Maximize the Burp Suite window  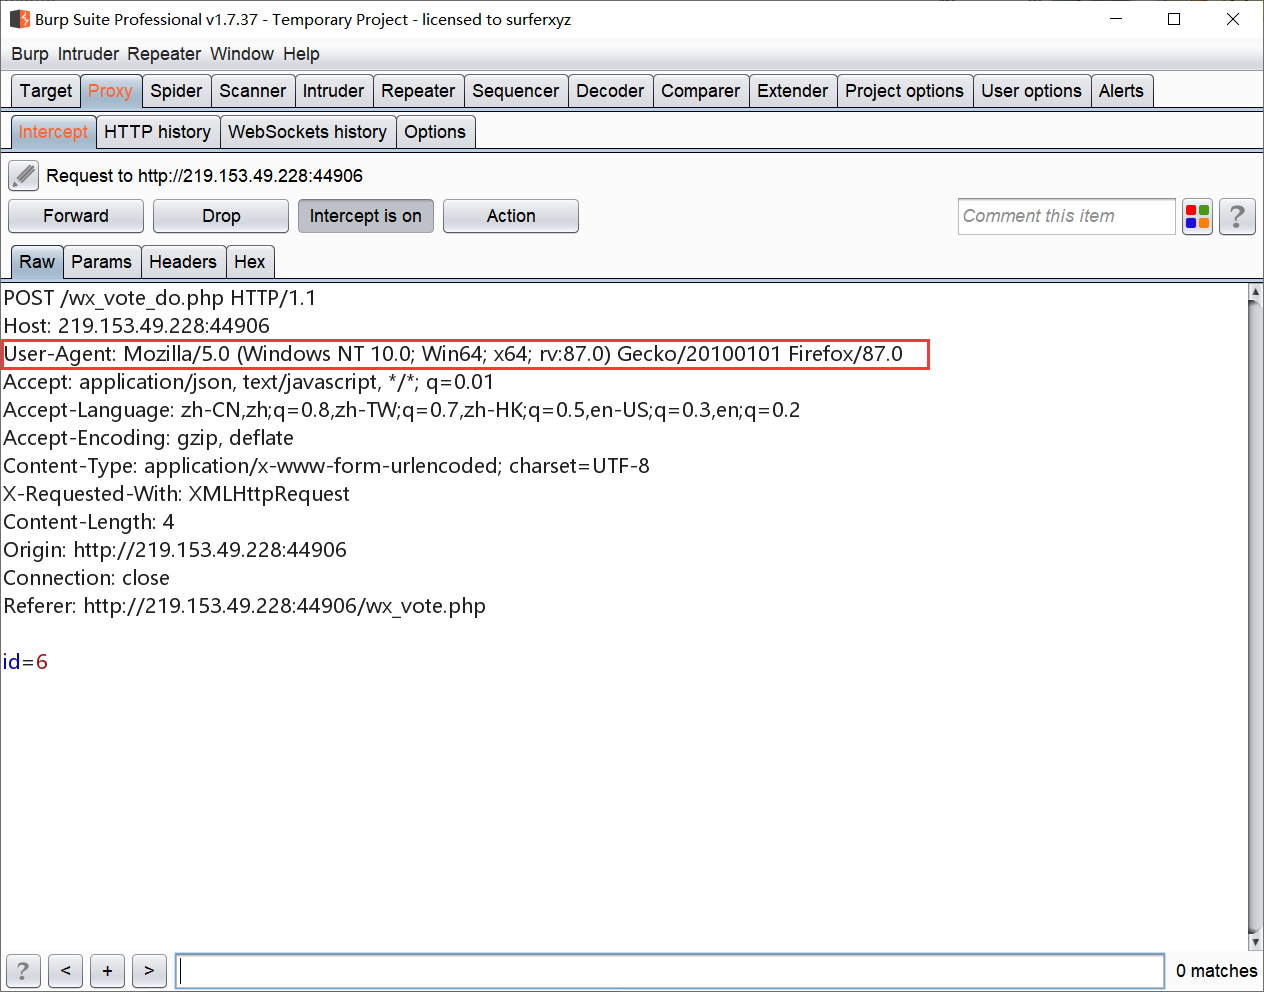tap(1174, 19)
